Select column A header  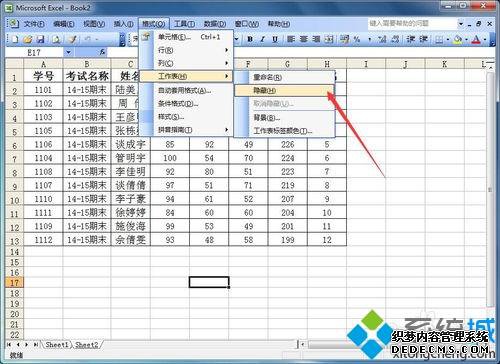coord(43,64)
